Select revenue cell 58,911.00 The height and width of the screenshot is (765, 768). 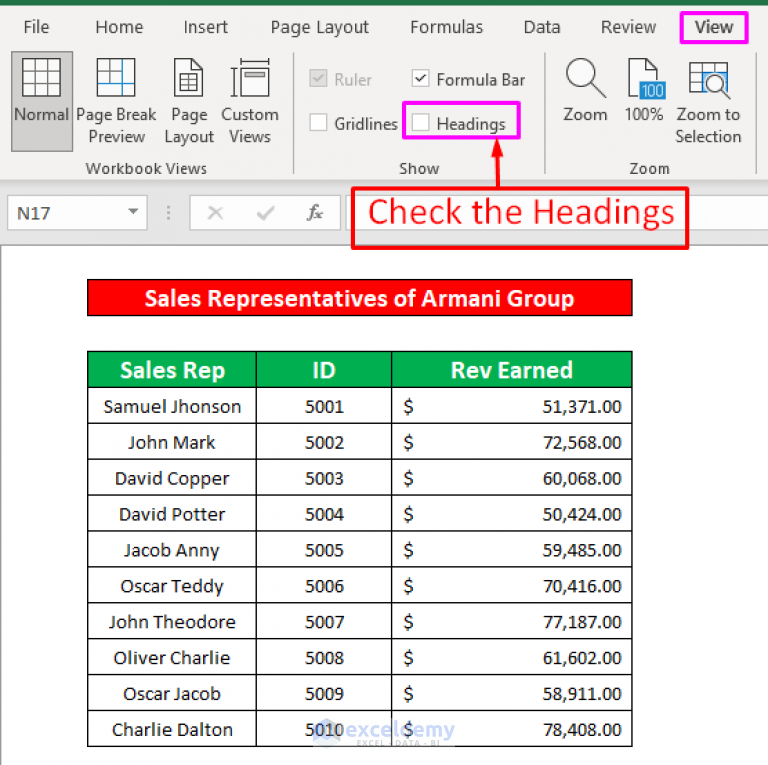click(x=512, y=693)
